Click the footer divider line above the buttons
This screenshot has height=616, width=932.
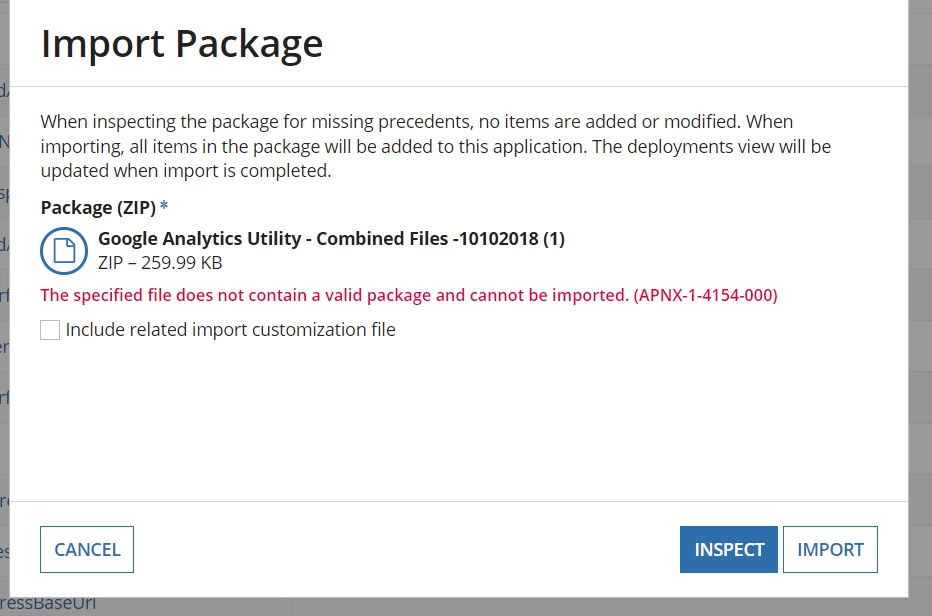coord(459,501)
